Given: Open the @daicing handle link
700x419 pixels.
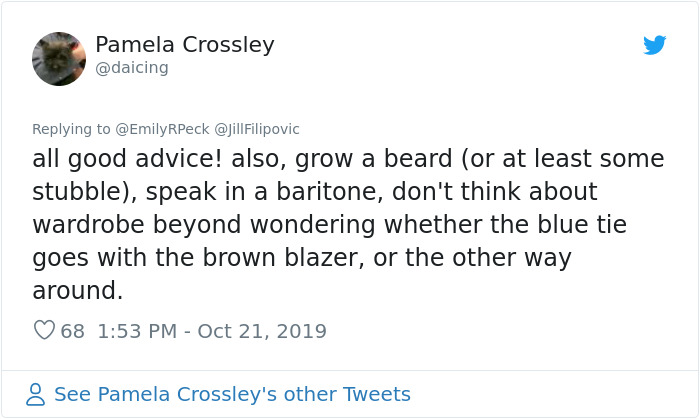Looking at the screenshot, I should coord(131,68).
